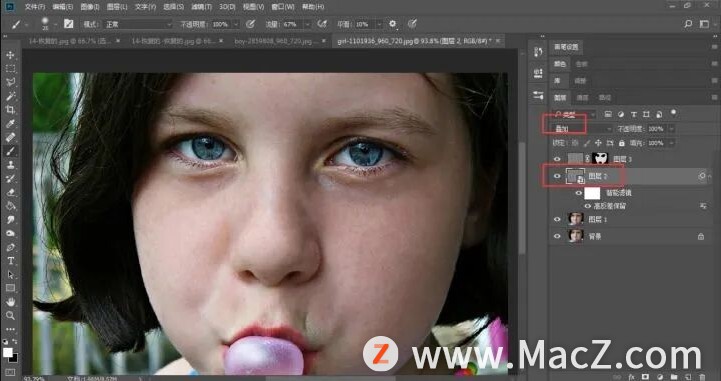Select the Clone Stamp tool
Viewport: 721px width, 381px height.
tap(10, 165)
